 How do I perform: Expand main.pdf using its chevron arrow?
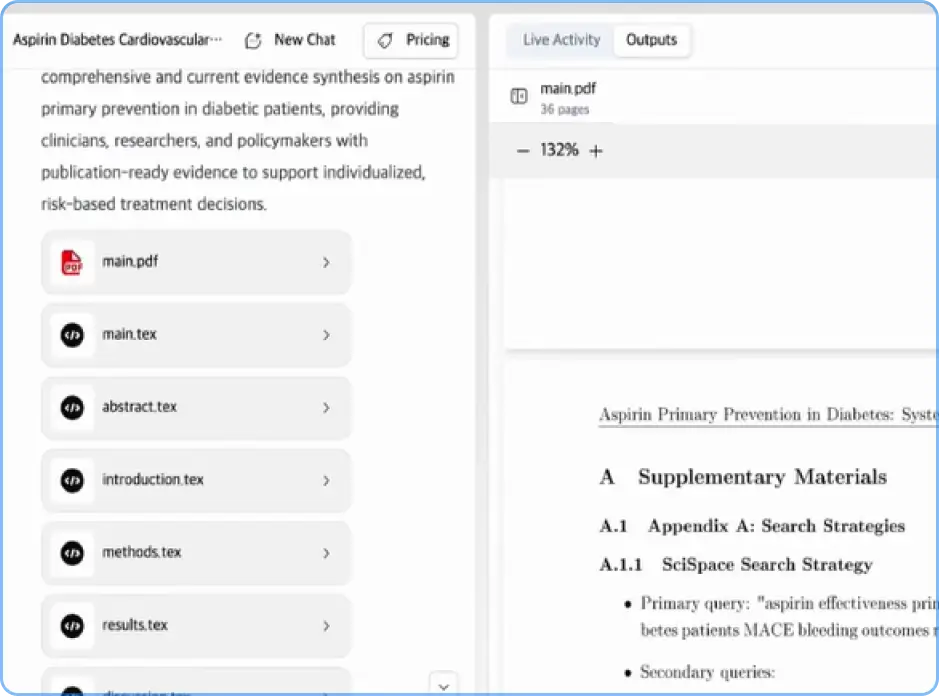326,262
